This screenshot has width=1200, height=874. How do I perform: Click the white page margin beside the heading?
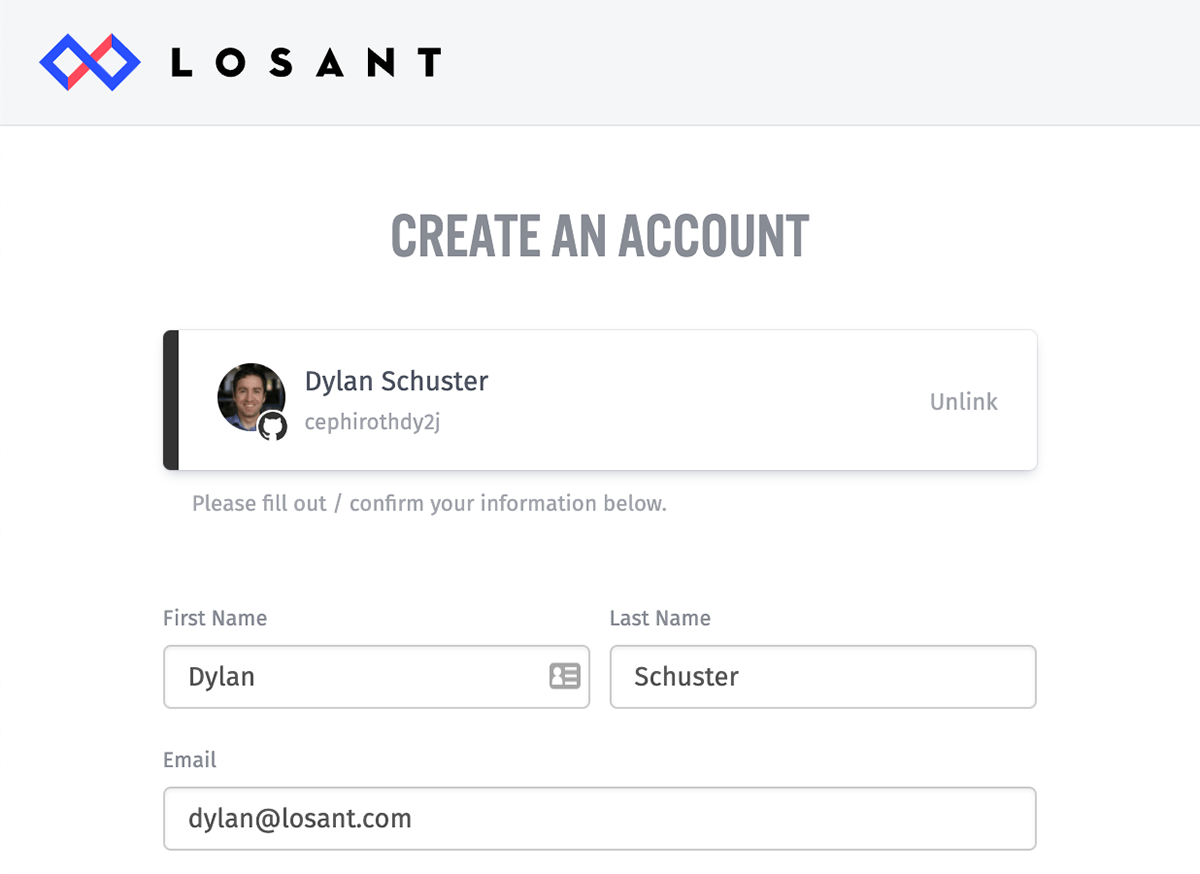[x=1000, y=236]
